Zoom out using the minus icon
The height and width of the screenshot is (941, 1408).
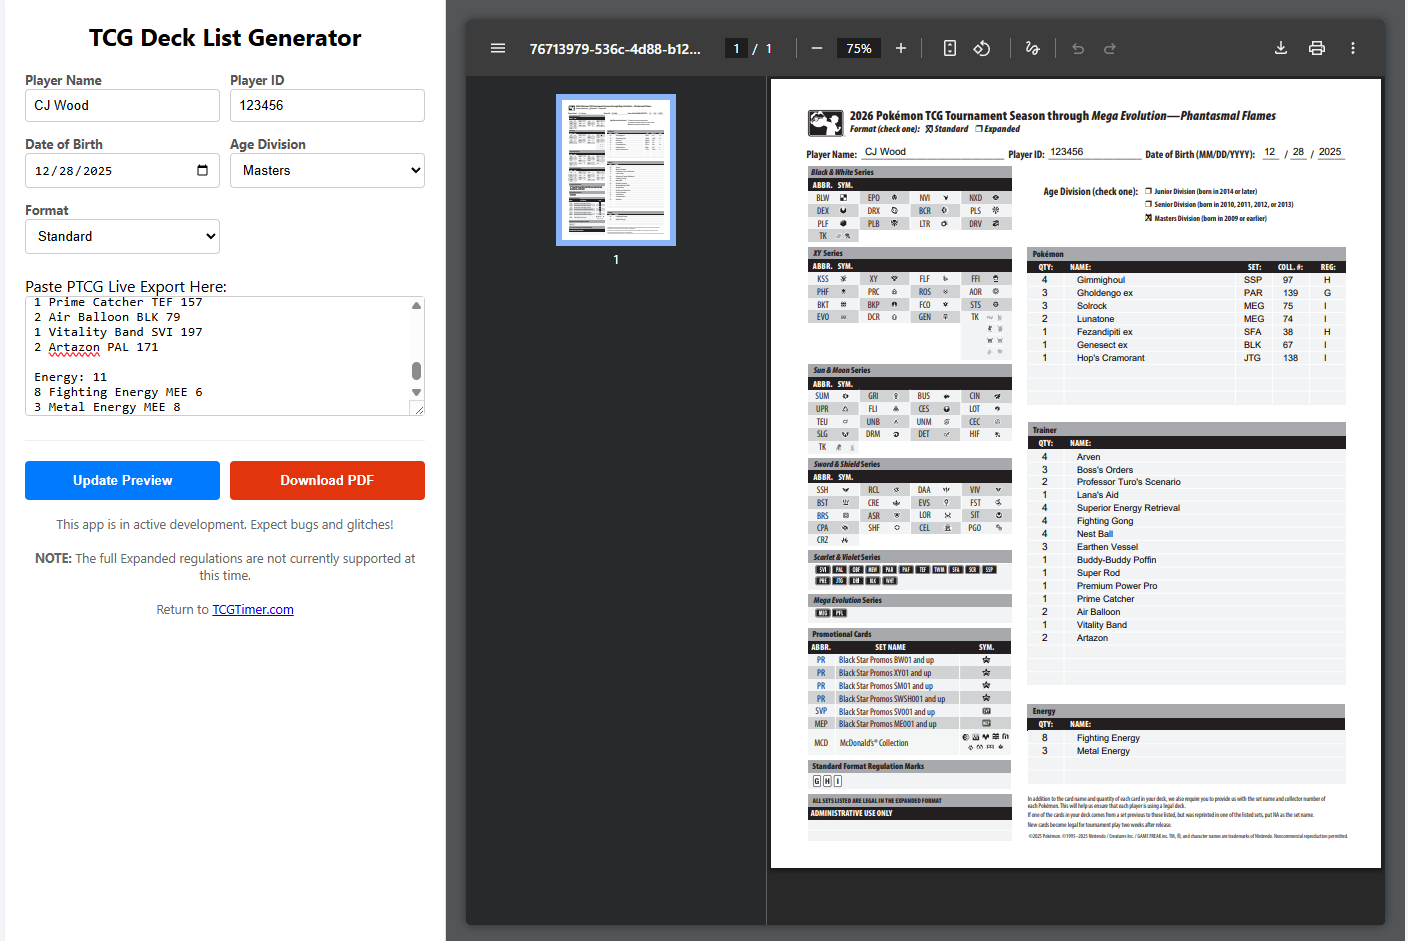[817, 48]
